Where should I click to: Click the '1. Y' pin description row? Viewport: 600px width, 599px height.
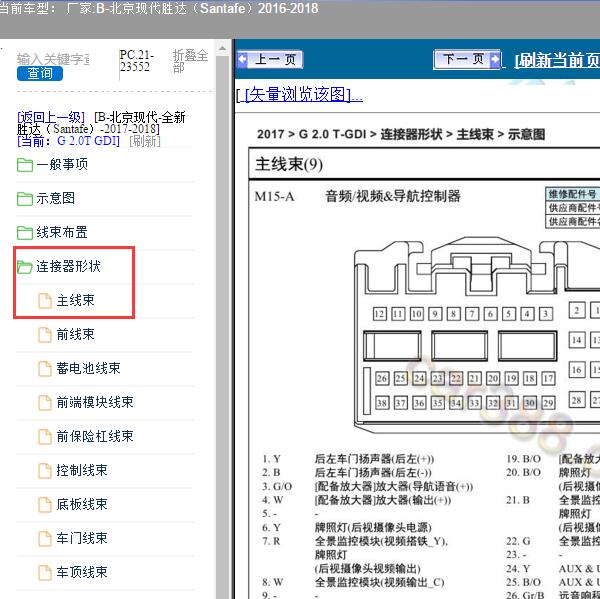348,459
